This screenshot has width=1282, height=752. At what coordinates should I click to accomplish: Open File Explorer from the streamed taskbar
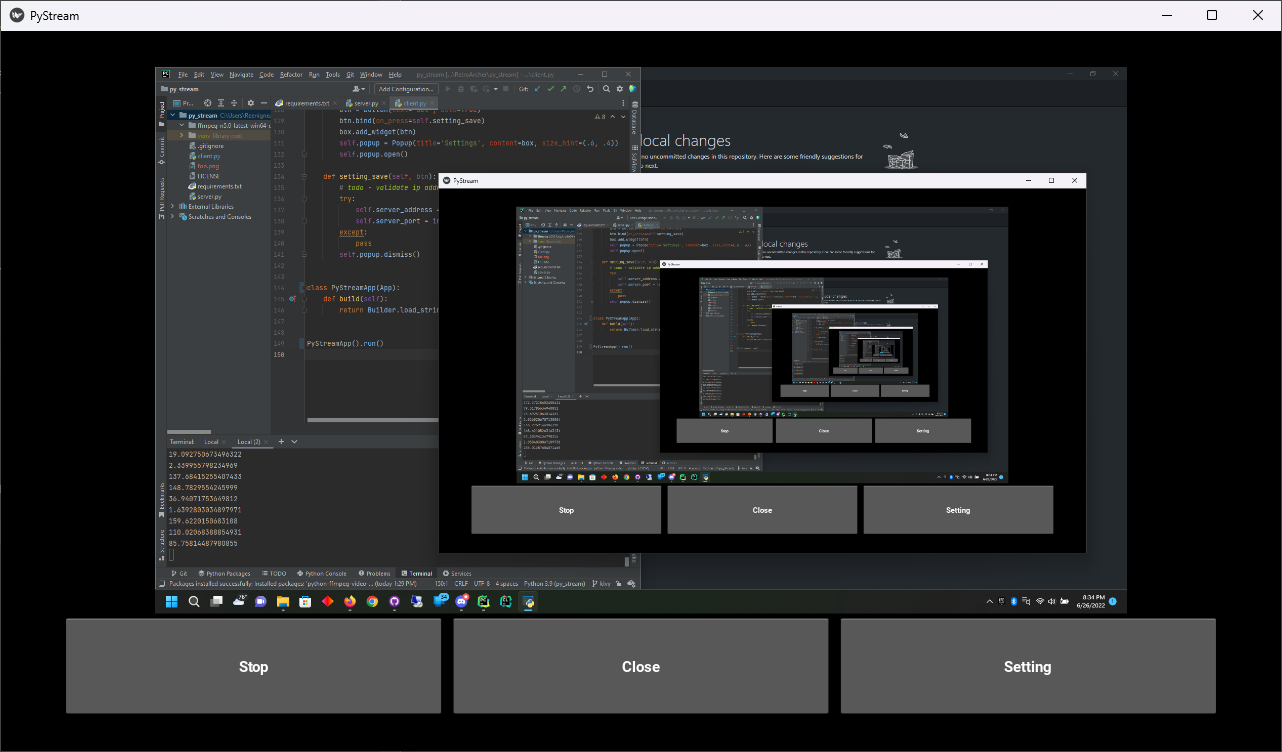(x=283, y=602)
